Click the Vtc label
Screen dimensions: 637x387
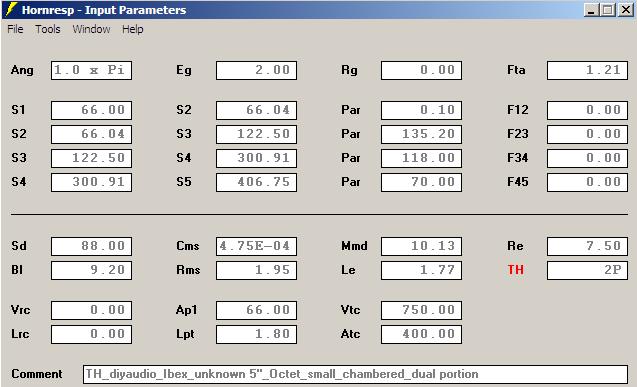[x=350, y=310]
